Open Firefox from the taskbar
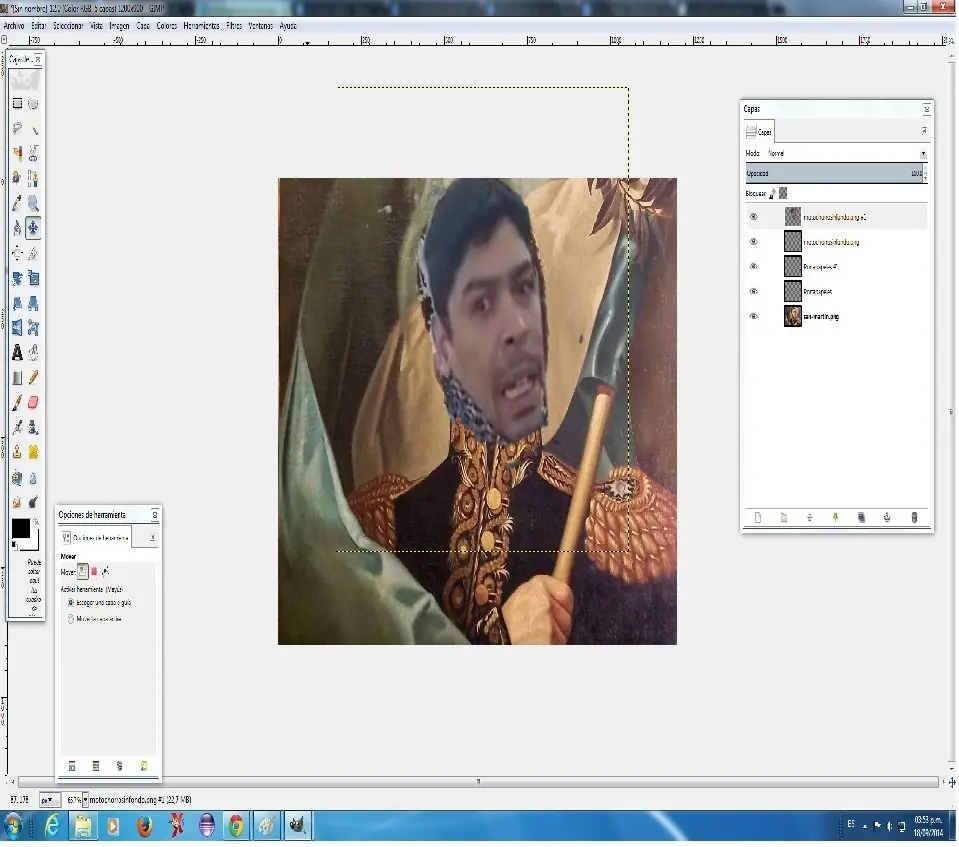 145,826
